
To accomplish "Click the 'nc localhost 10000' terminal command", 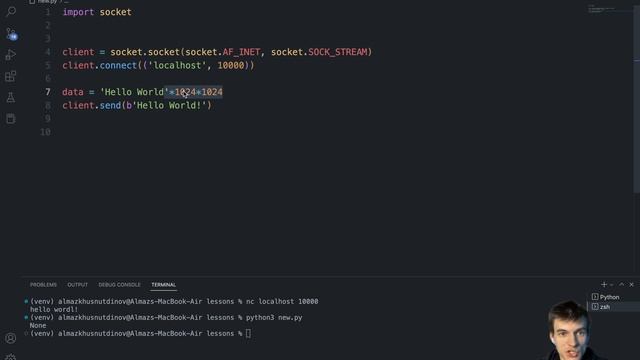I will tap(282, 301).
